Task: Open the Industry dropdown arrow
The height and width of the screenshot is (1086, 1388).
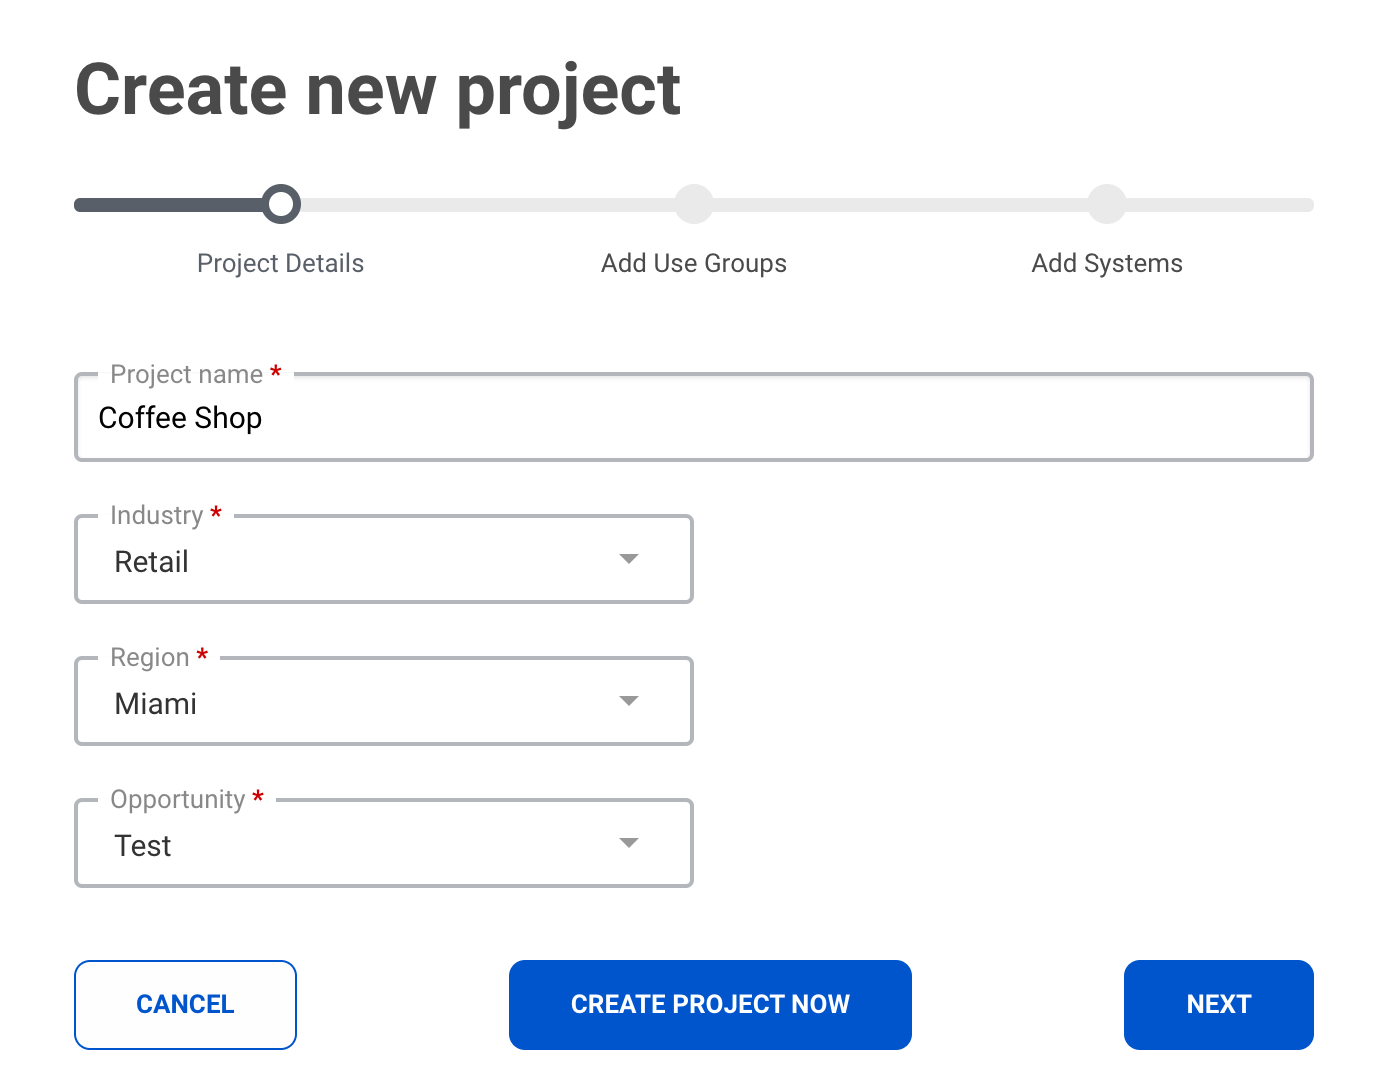Action: click(x=629, y=559)
